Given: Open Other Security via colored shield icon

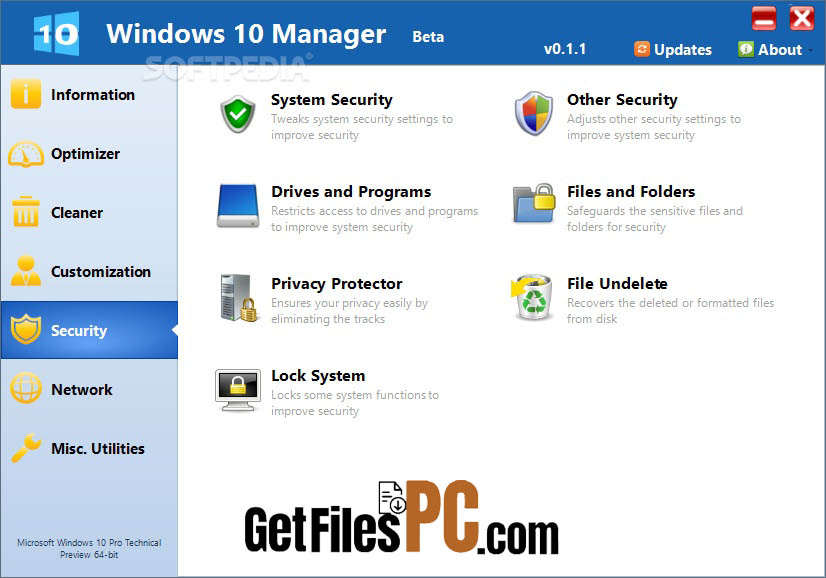Looking at the screenshot, I should [x=534, y=113].
